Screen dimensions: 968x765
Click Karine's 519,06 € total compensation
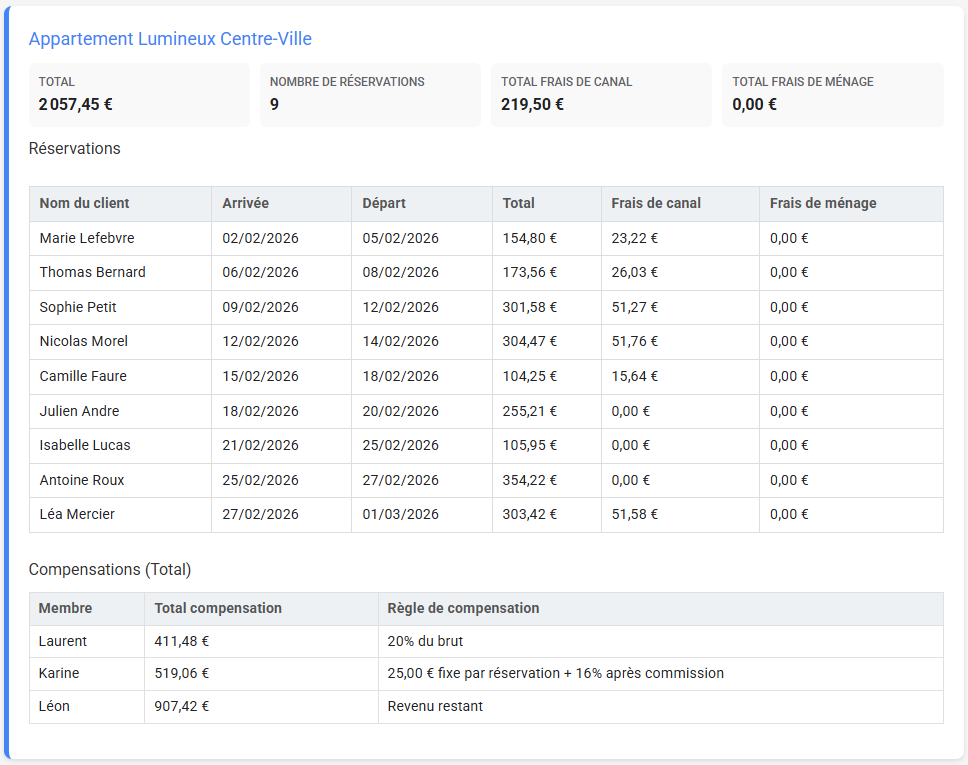click(x=182, y=673)
